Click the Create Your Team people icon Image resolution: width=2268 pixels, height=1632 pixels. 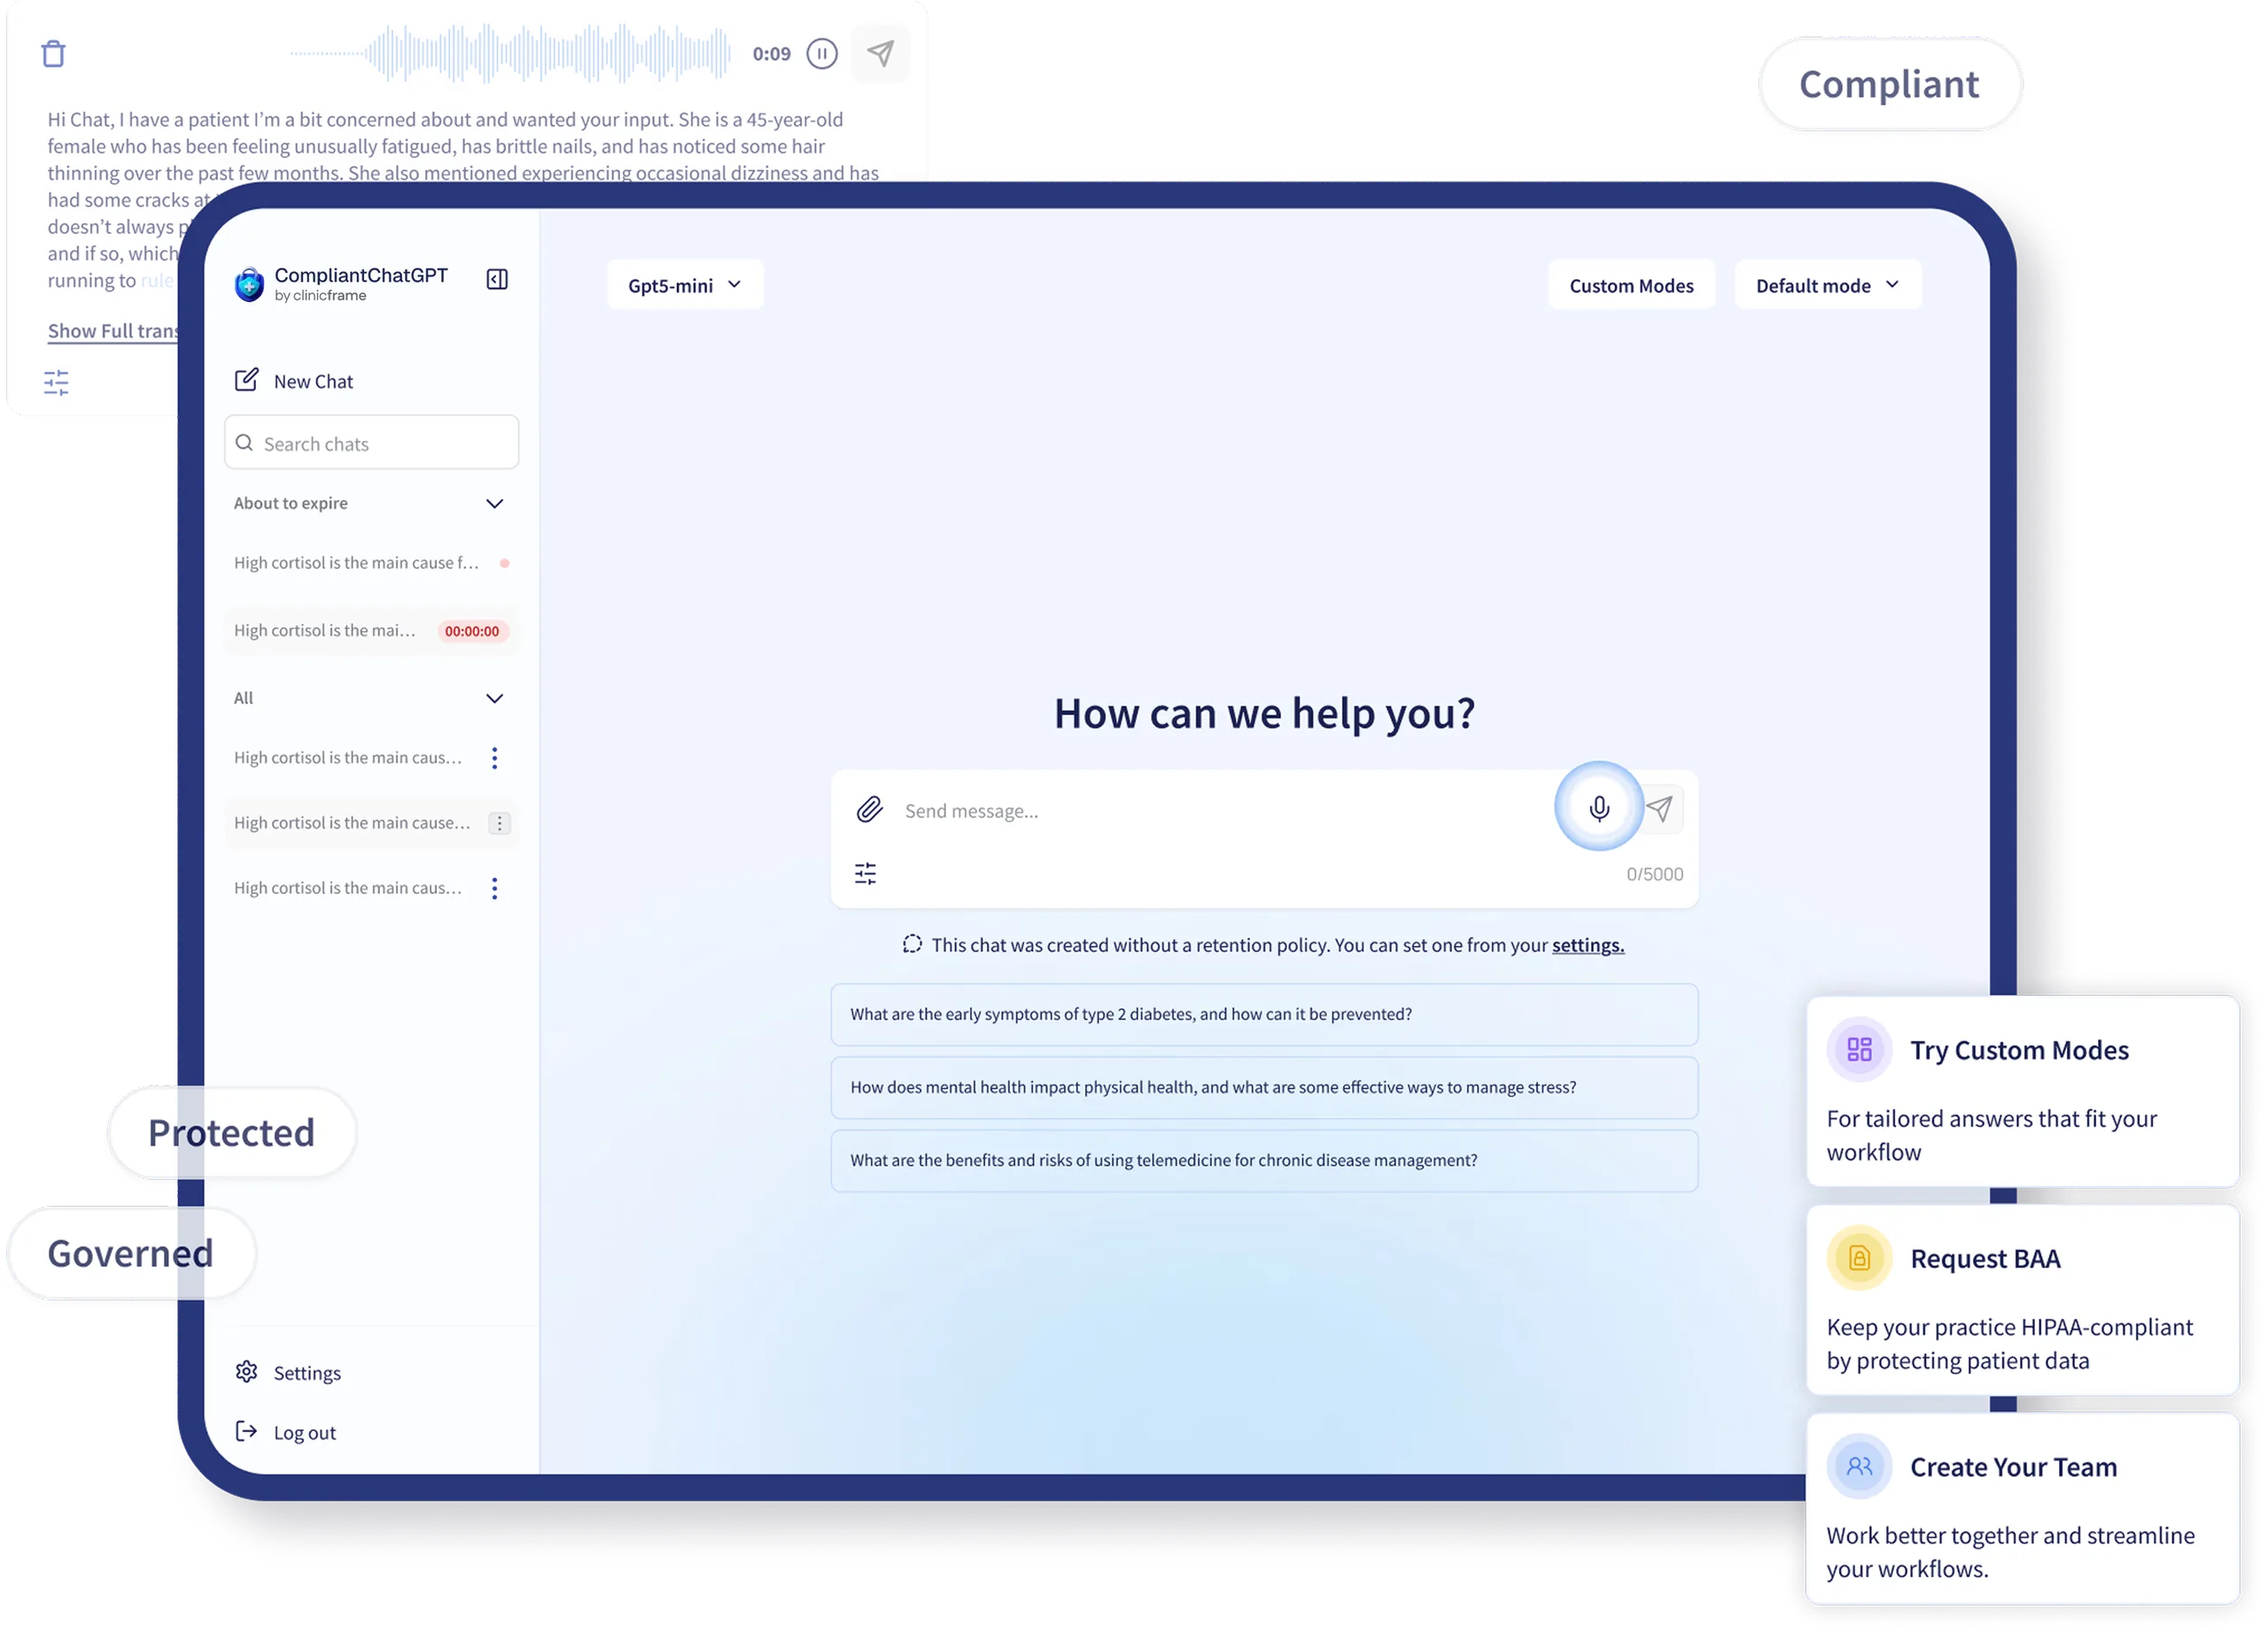1859,1466
